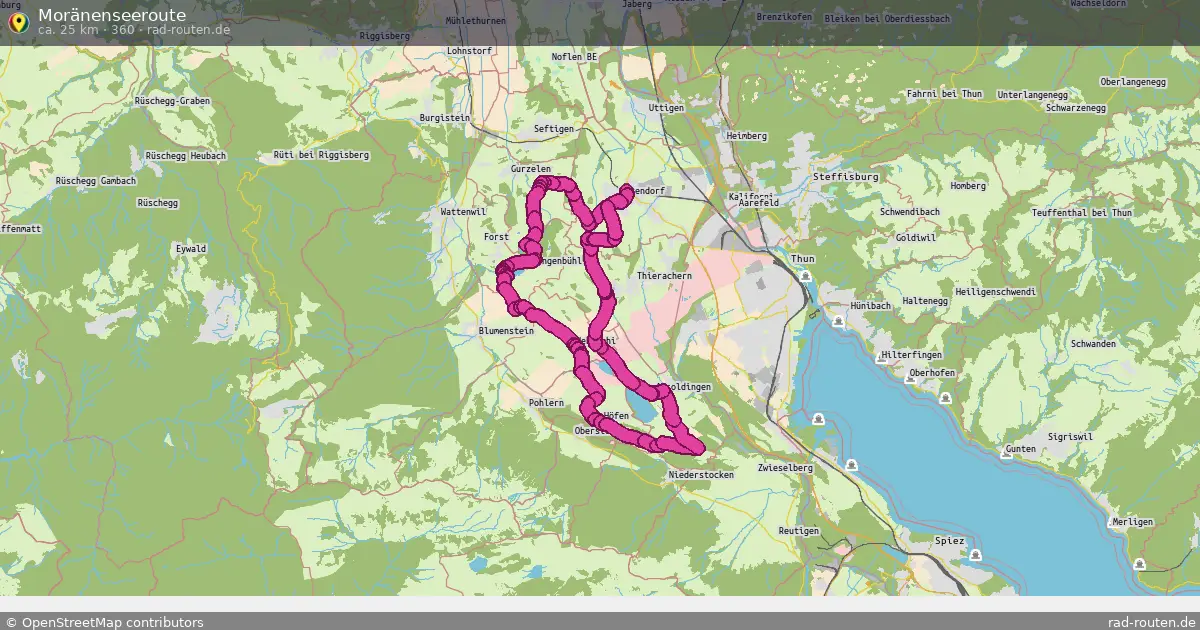Click the Niederstocken label
This screenshot has height=630, width=1200.
pyautogui.click(x=701, y=475)
